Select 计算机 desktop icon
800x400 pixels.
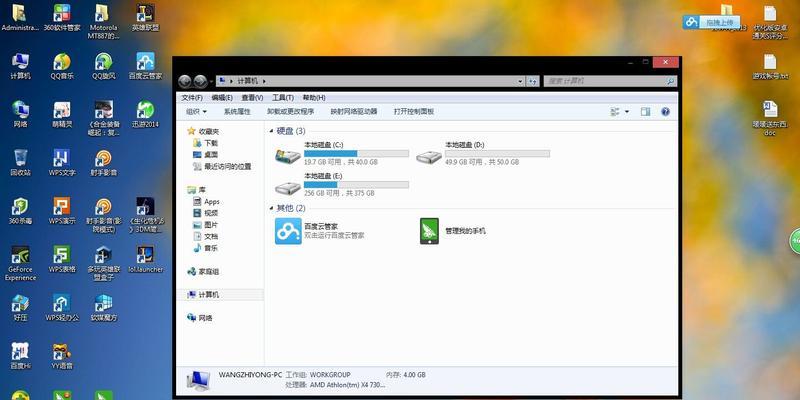pyautogui.click(x=20, y=66)
